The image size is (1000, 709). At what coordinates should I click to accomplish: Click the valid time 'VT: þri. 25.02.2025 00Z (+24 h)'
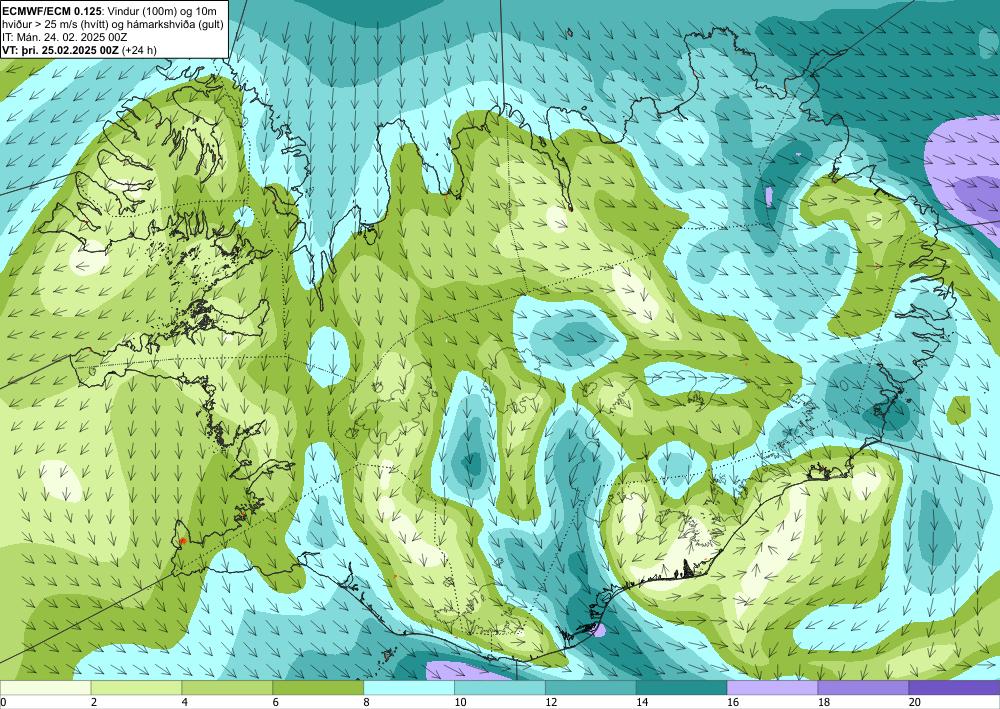[x=80, y=50]
